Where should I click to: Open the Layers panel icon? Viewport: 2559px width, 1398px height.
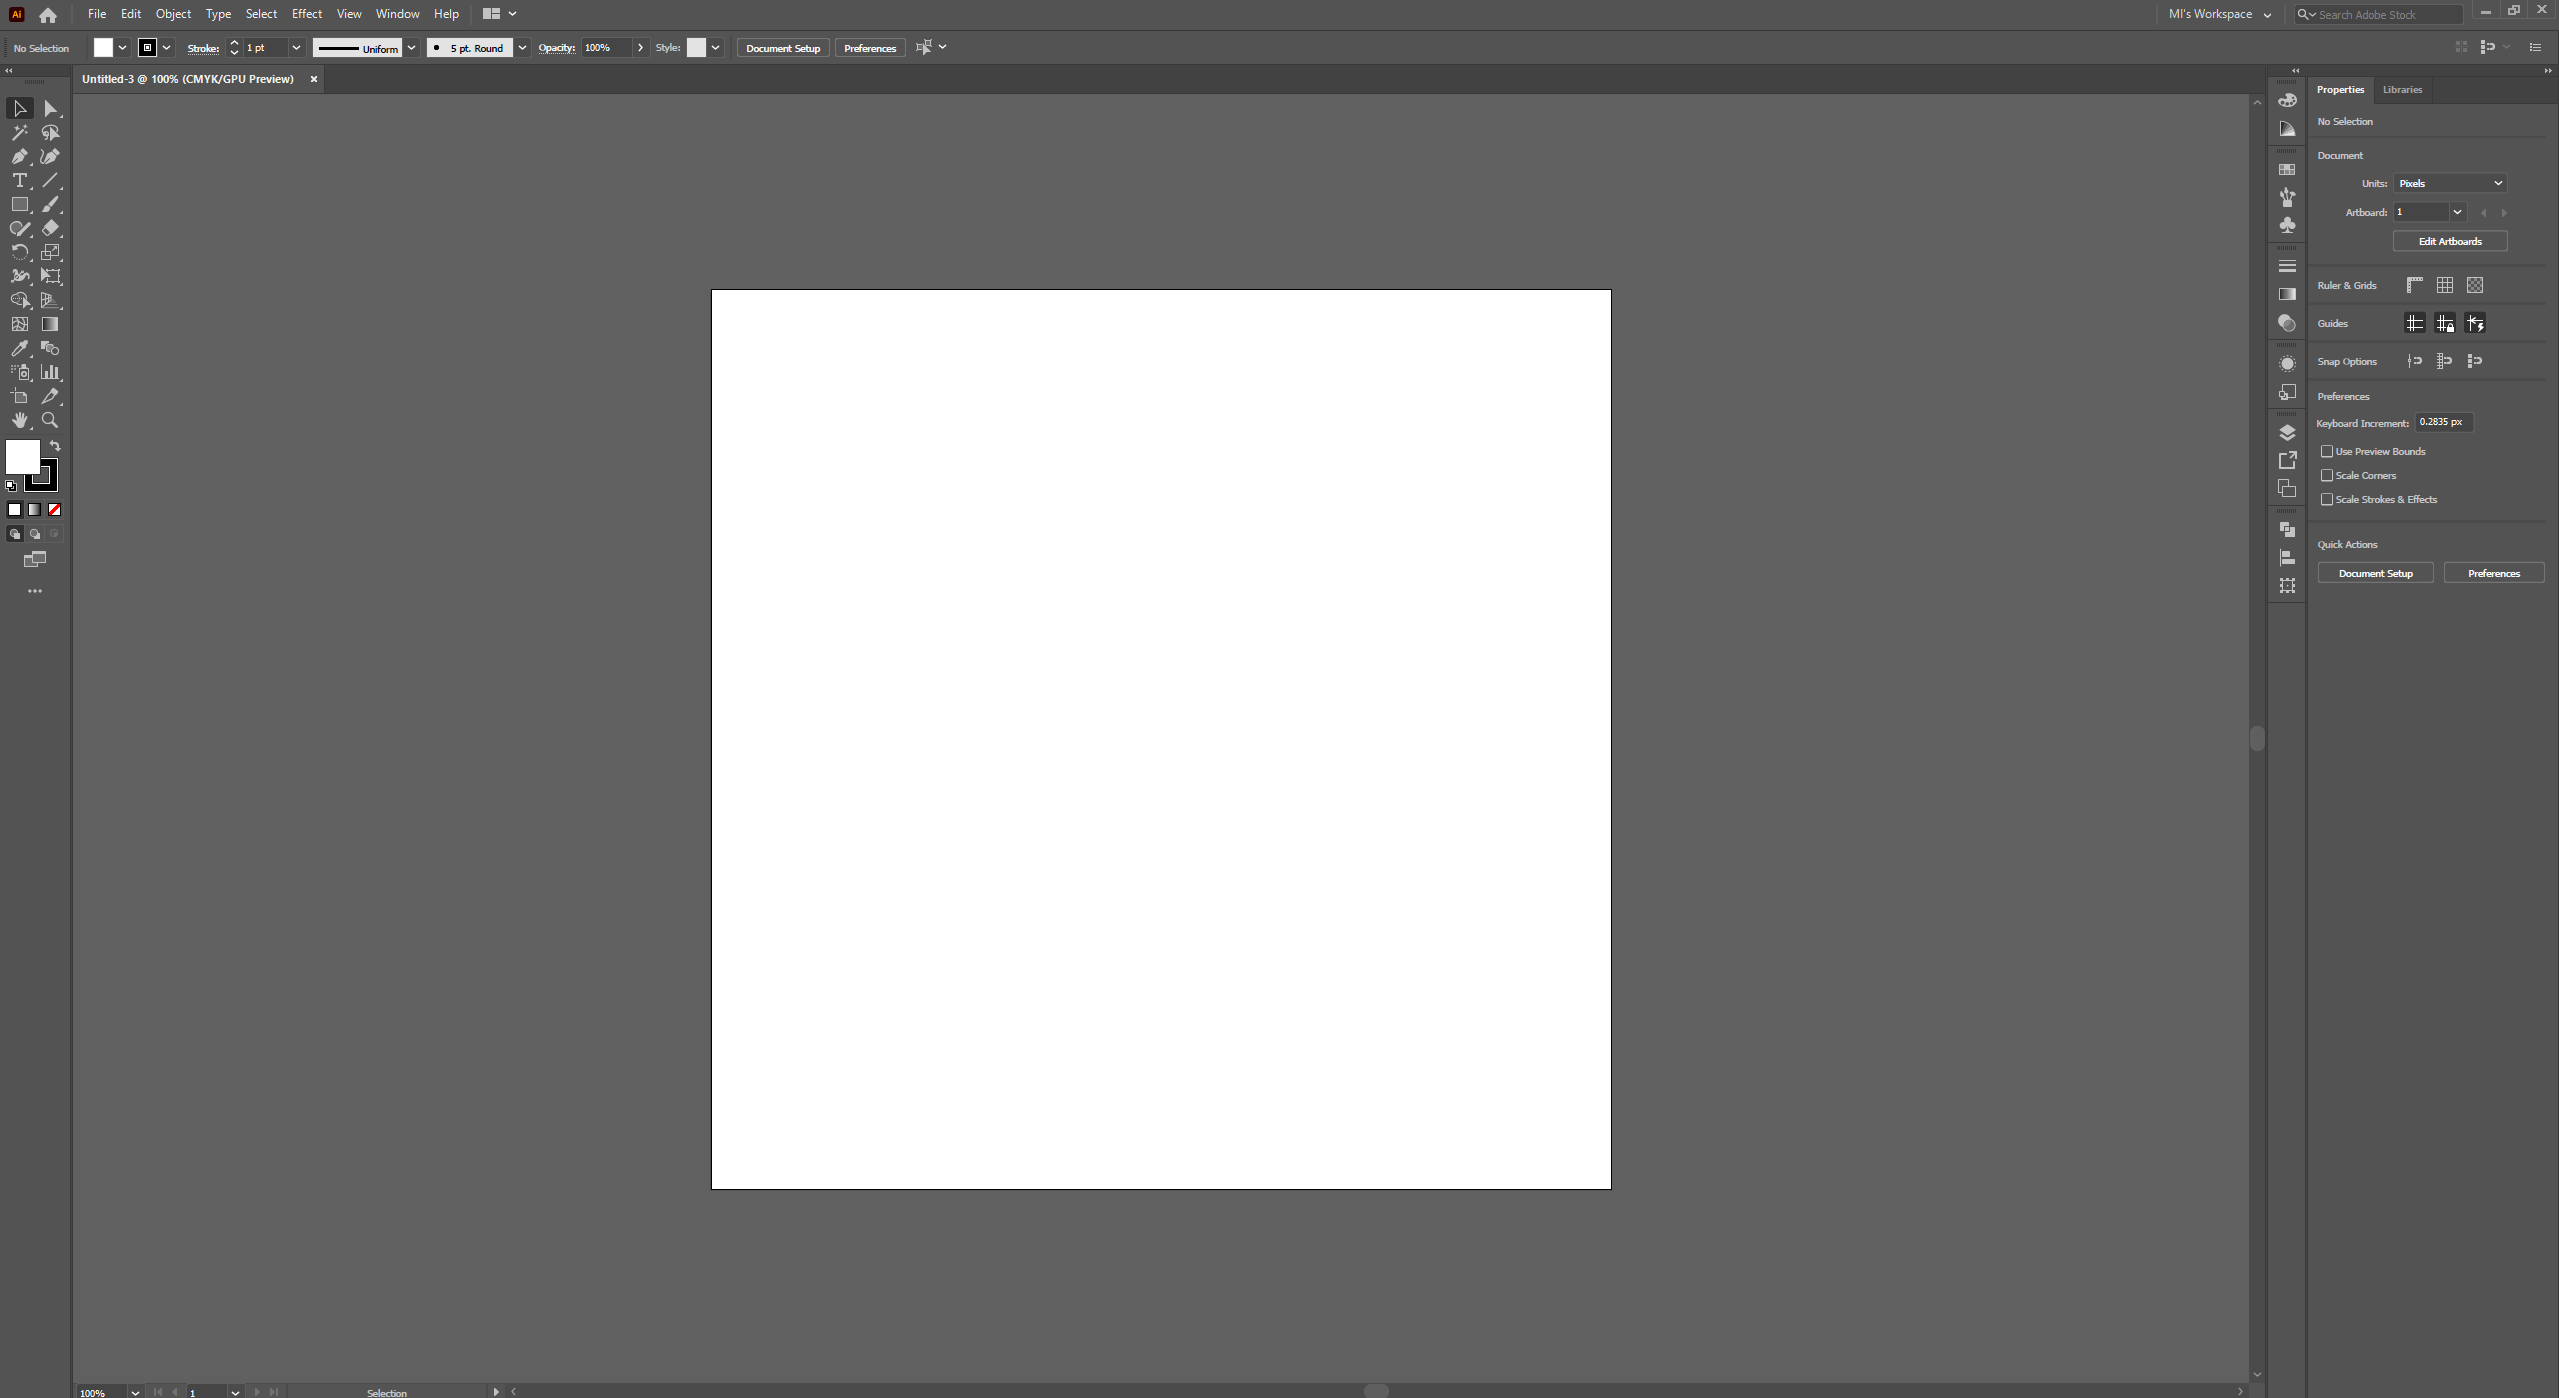click(2287, 433)
